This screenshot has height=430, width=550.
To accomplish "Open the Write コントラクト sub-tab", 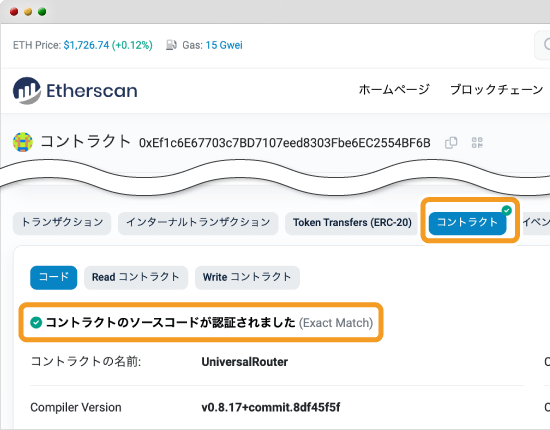I will click(x=247, y=277).
